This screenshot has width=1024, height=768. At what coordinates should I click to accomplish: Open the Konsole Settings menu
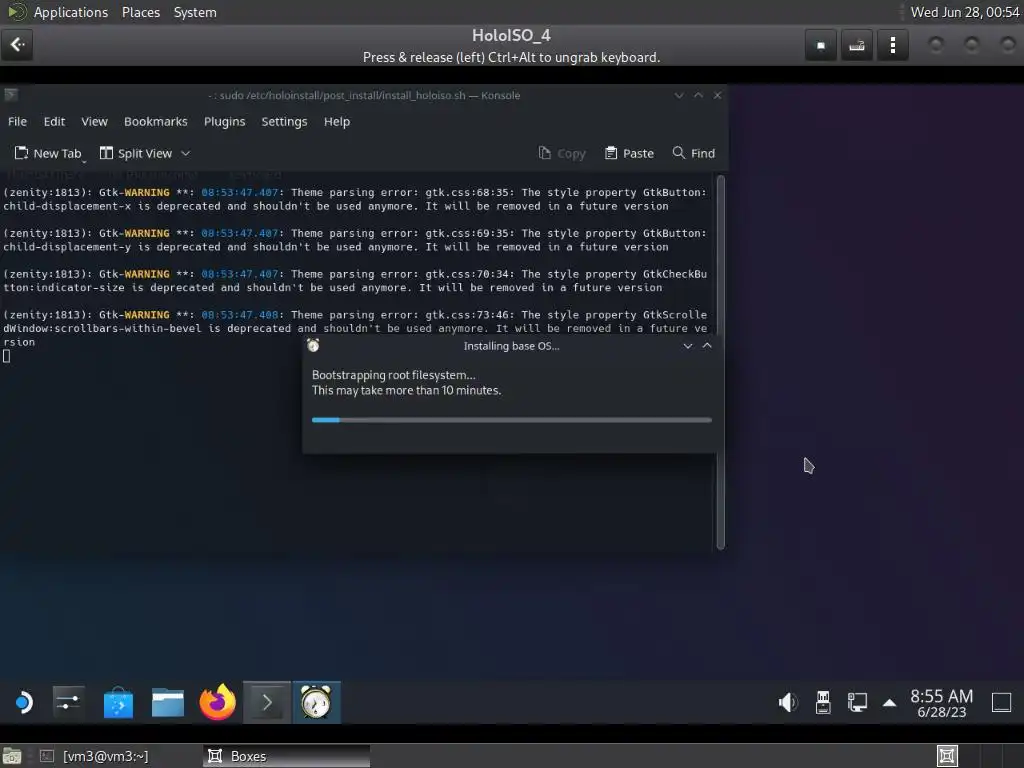click(x=284, y=121)
